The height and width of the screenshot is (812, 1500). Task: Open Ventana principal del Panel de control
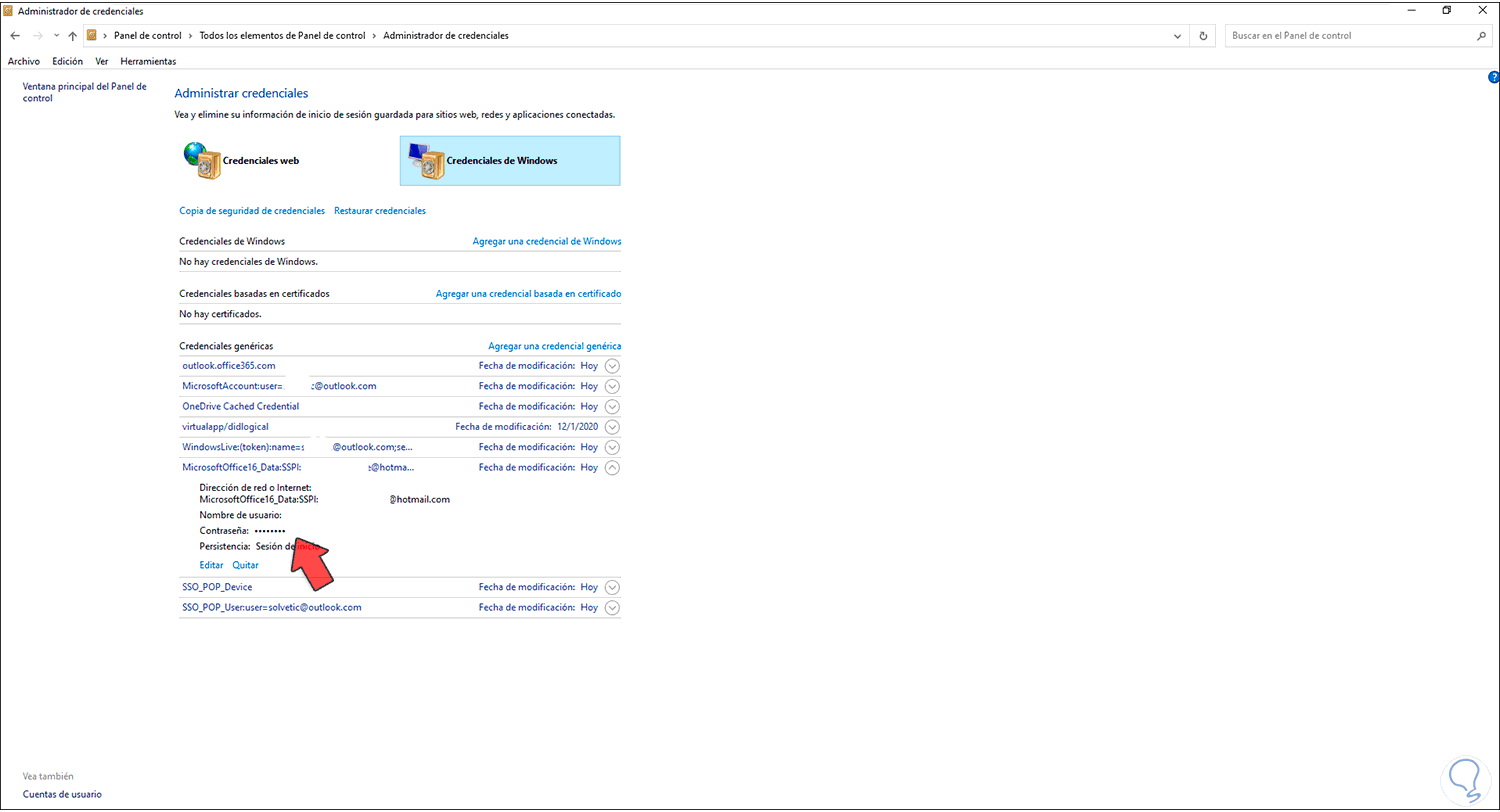pyautogui.click(x=85, y=92)
